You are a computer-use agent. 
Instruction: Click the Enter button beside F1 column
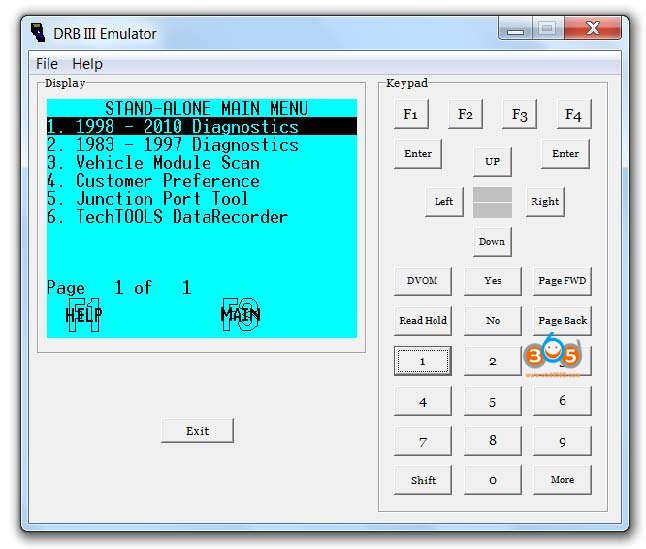pyautogui.click(x=418, y=154)
